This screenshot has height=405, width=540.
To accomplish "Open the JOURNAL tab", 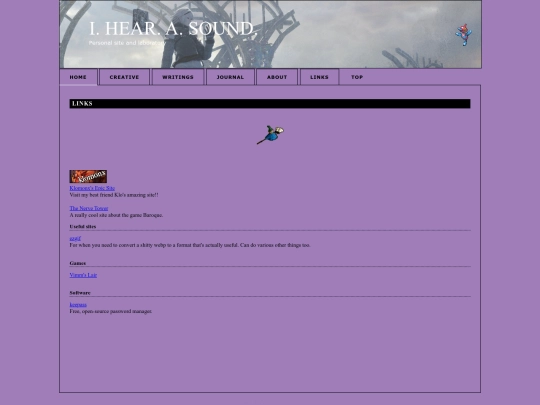I will pyautogui.click(x=230, y=77).
